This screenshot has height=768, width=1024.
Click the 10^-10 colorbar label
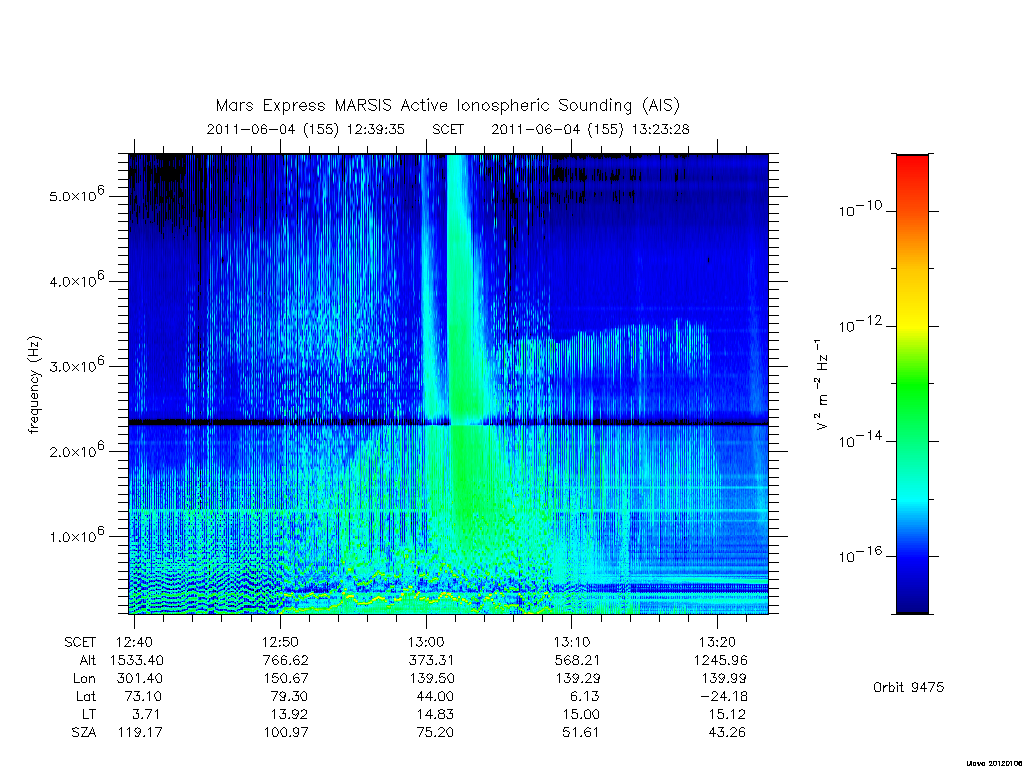[860, 209]
